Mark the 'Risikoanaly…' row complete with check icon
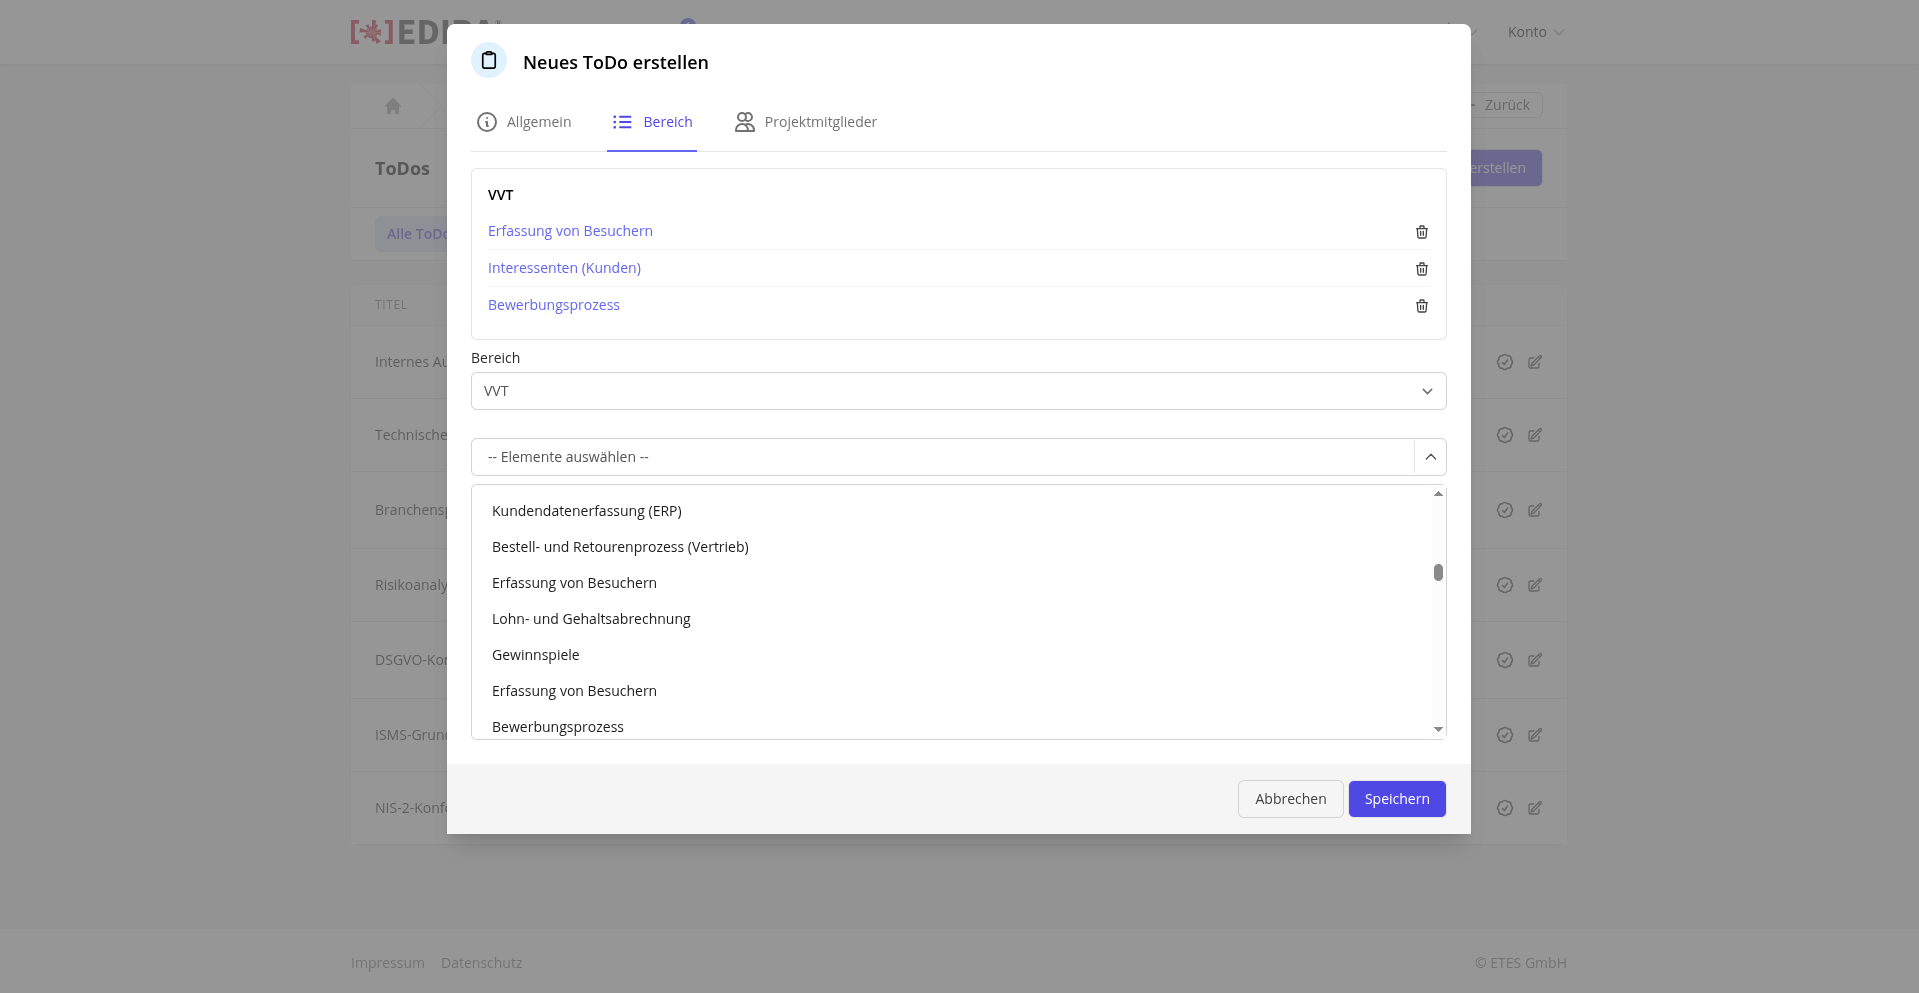The height and width of the screenshot is (993, 1919). tap(1505, 585)
